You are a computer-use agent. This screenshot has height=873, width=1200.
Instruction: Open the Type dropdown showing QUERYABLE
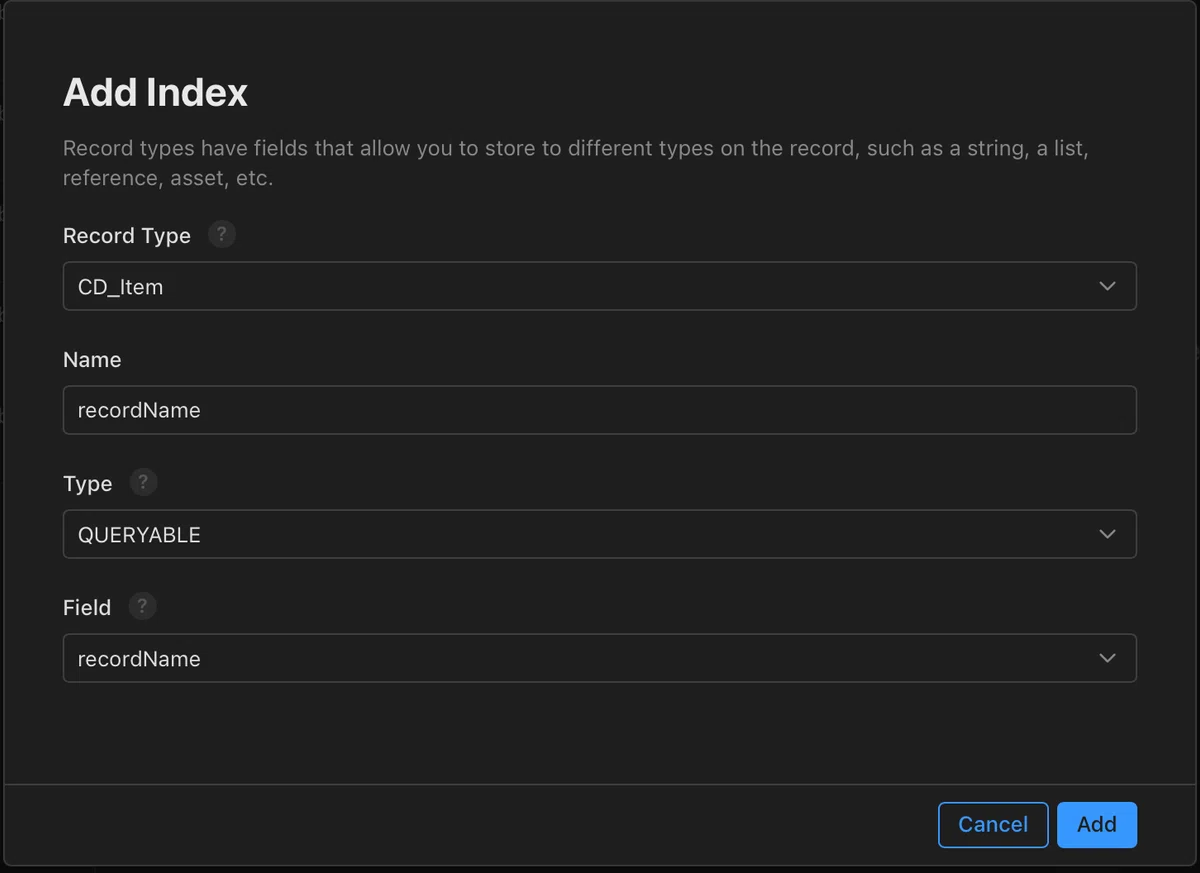point(600,534)
